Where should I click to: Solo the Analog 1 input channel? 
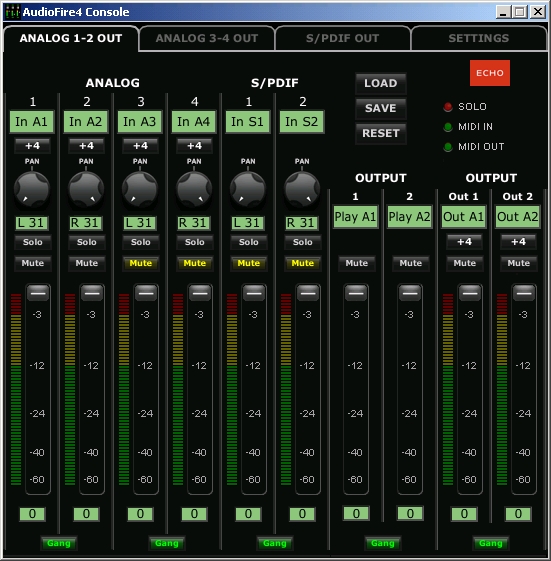33,242
